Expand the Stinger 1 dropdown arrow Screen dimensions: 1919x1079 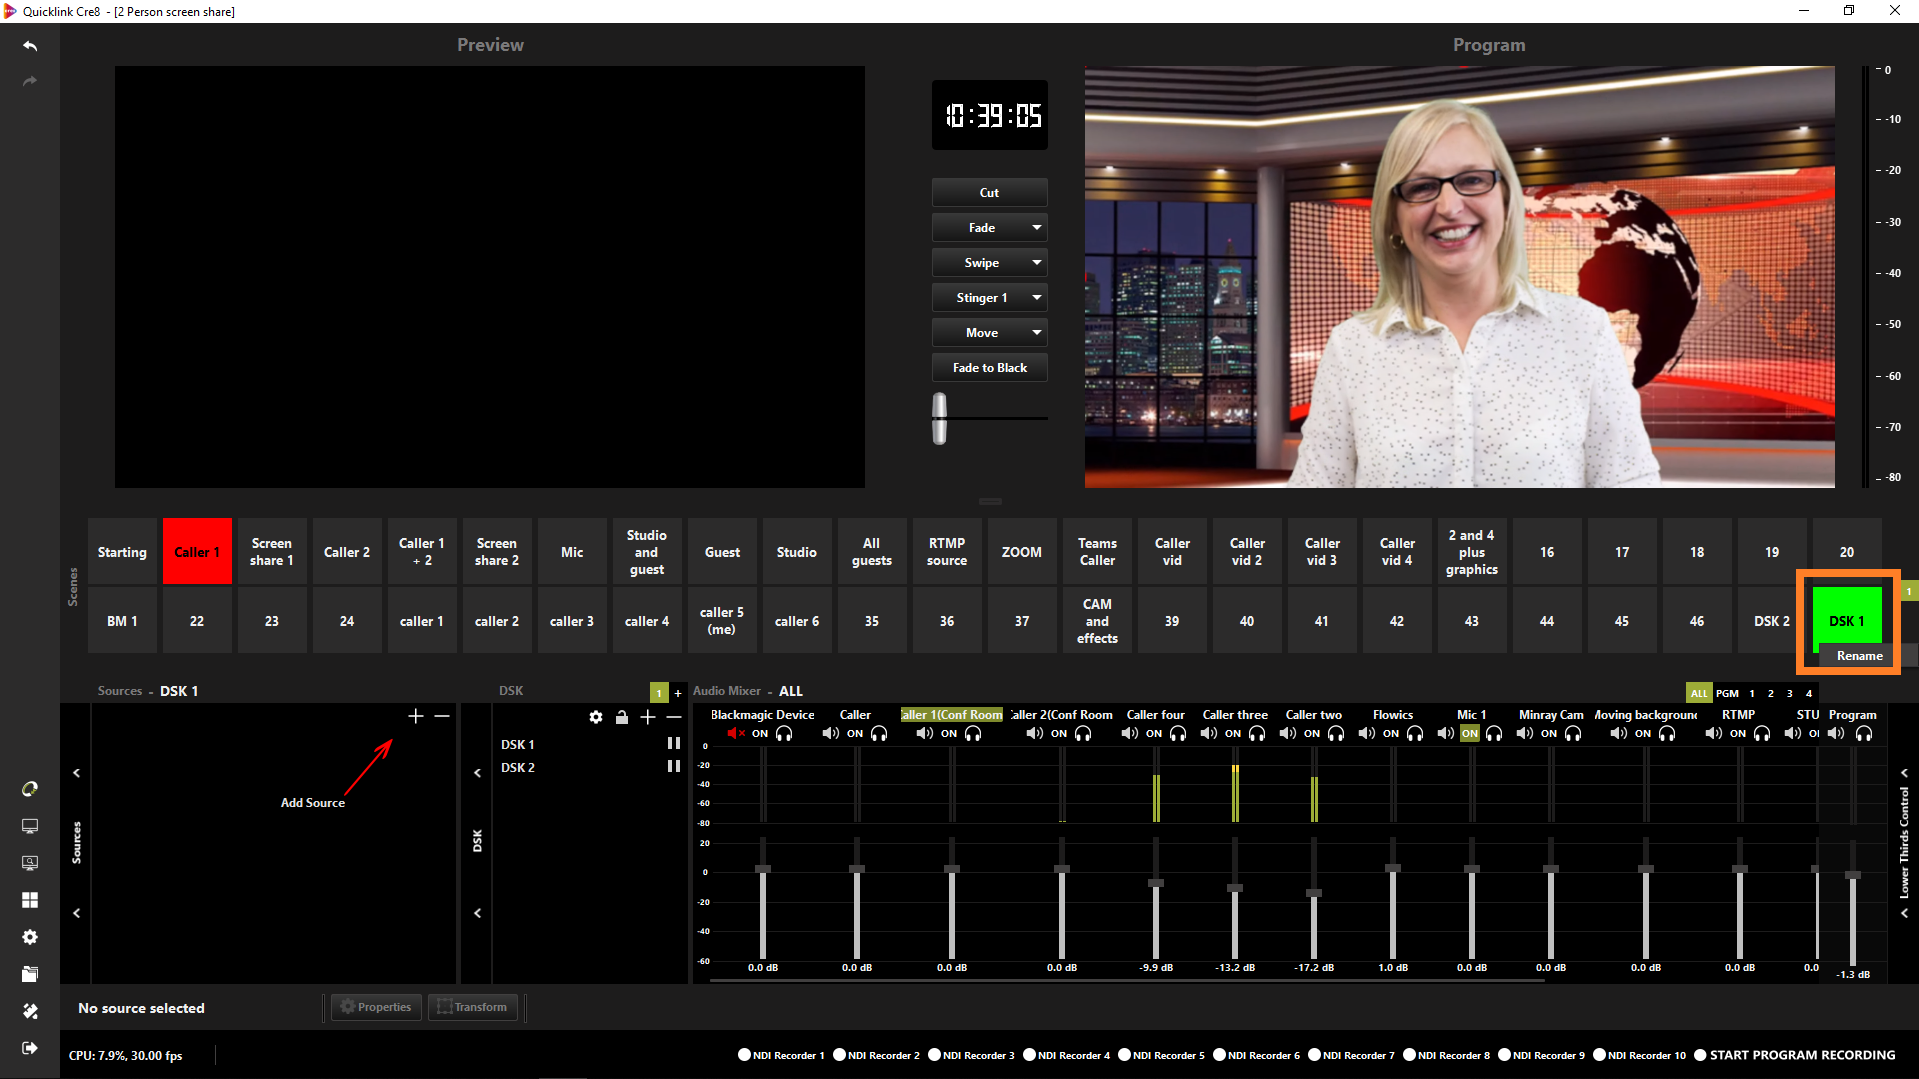pos(1037,298)
